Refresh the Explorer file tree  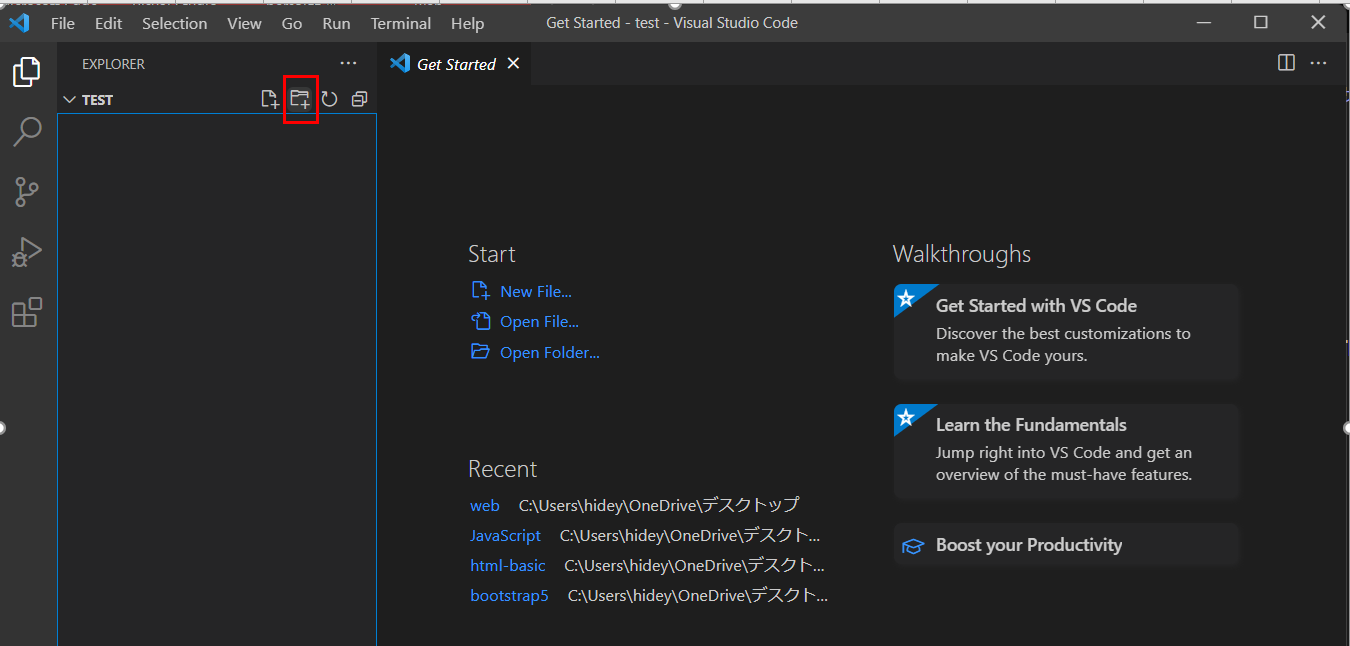[329, 99]
